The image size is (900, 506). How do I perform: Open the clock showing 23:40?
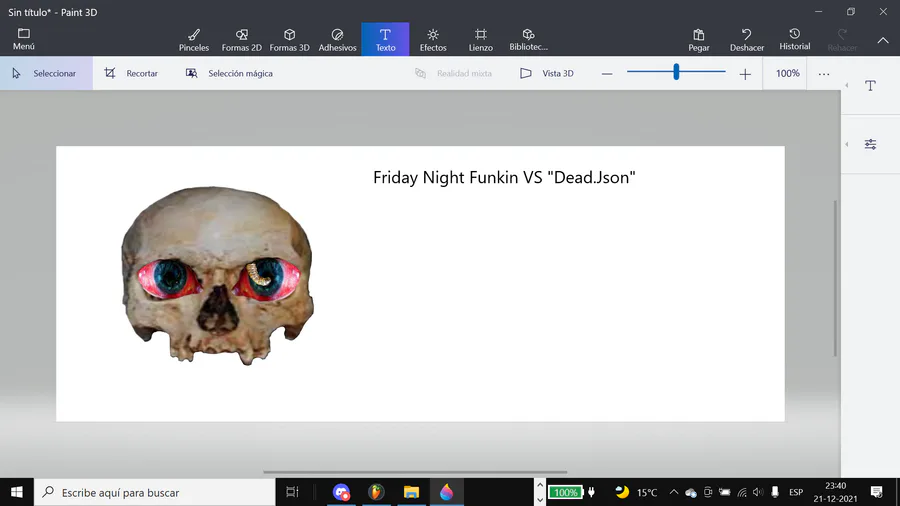(835, 492)
